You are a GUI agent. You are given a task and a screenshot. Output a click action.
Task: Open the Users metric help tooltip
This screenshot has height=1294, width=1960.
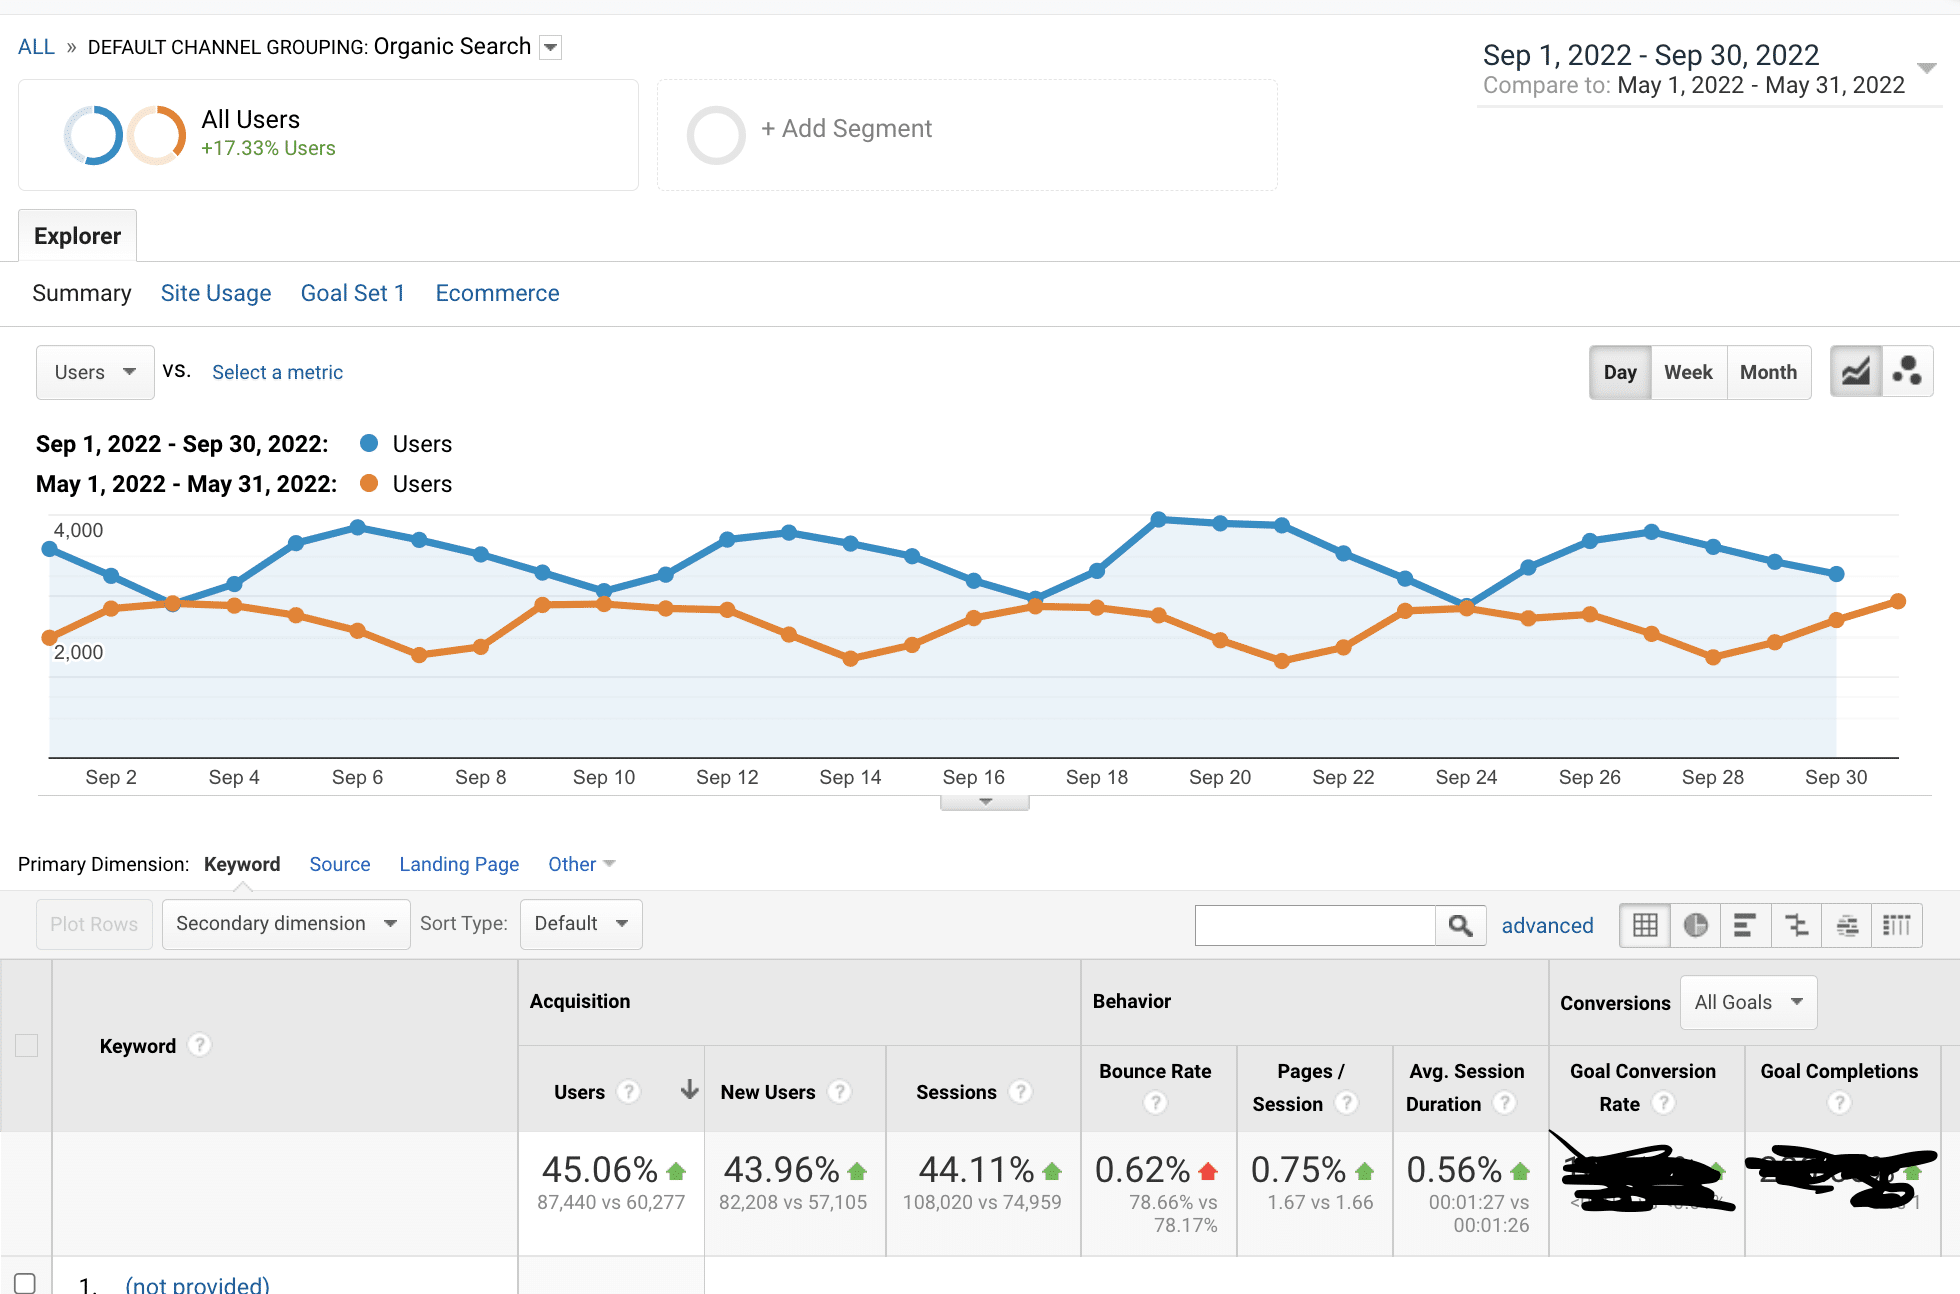coord(629,1092)
